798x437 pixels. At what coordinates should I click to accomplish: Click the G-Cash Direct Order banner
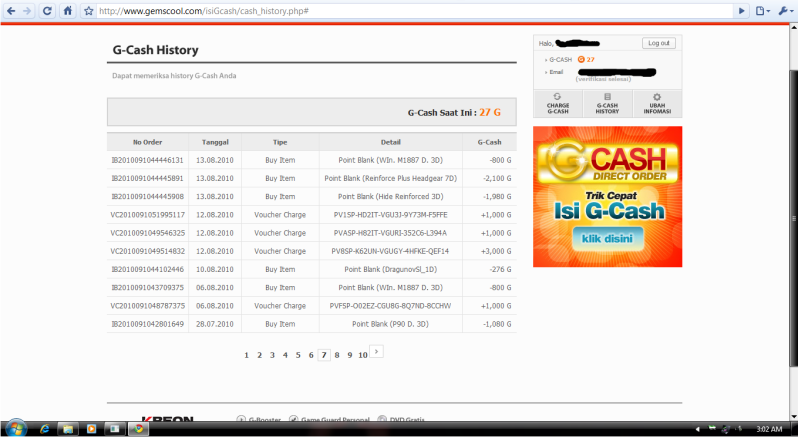pos(607,196)
